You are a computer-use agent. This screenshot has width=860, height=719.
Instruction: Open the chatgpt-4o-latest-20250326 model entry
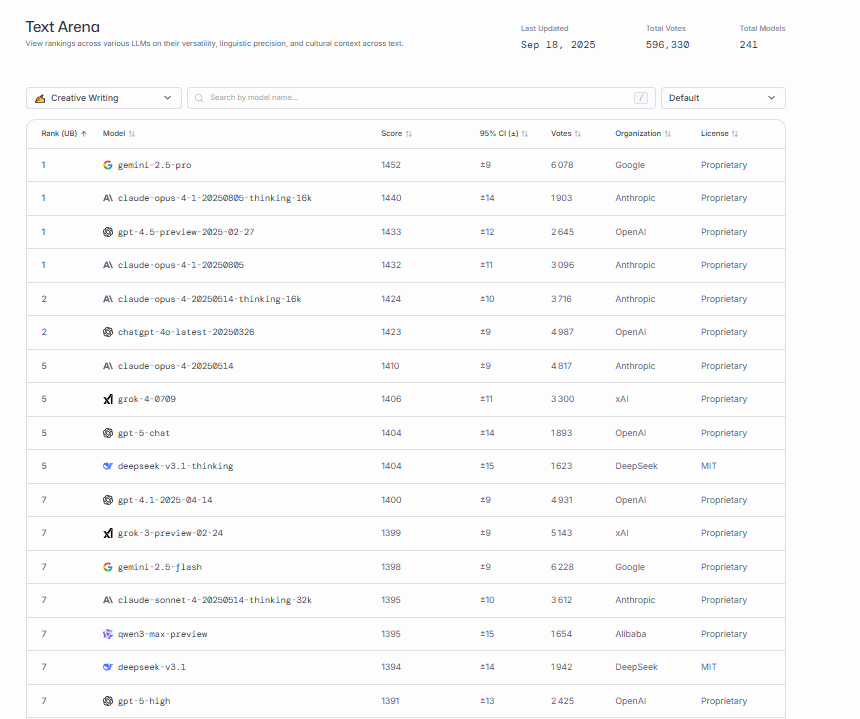[x=185, y=332]
